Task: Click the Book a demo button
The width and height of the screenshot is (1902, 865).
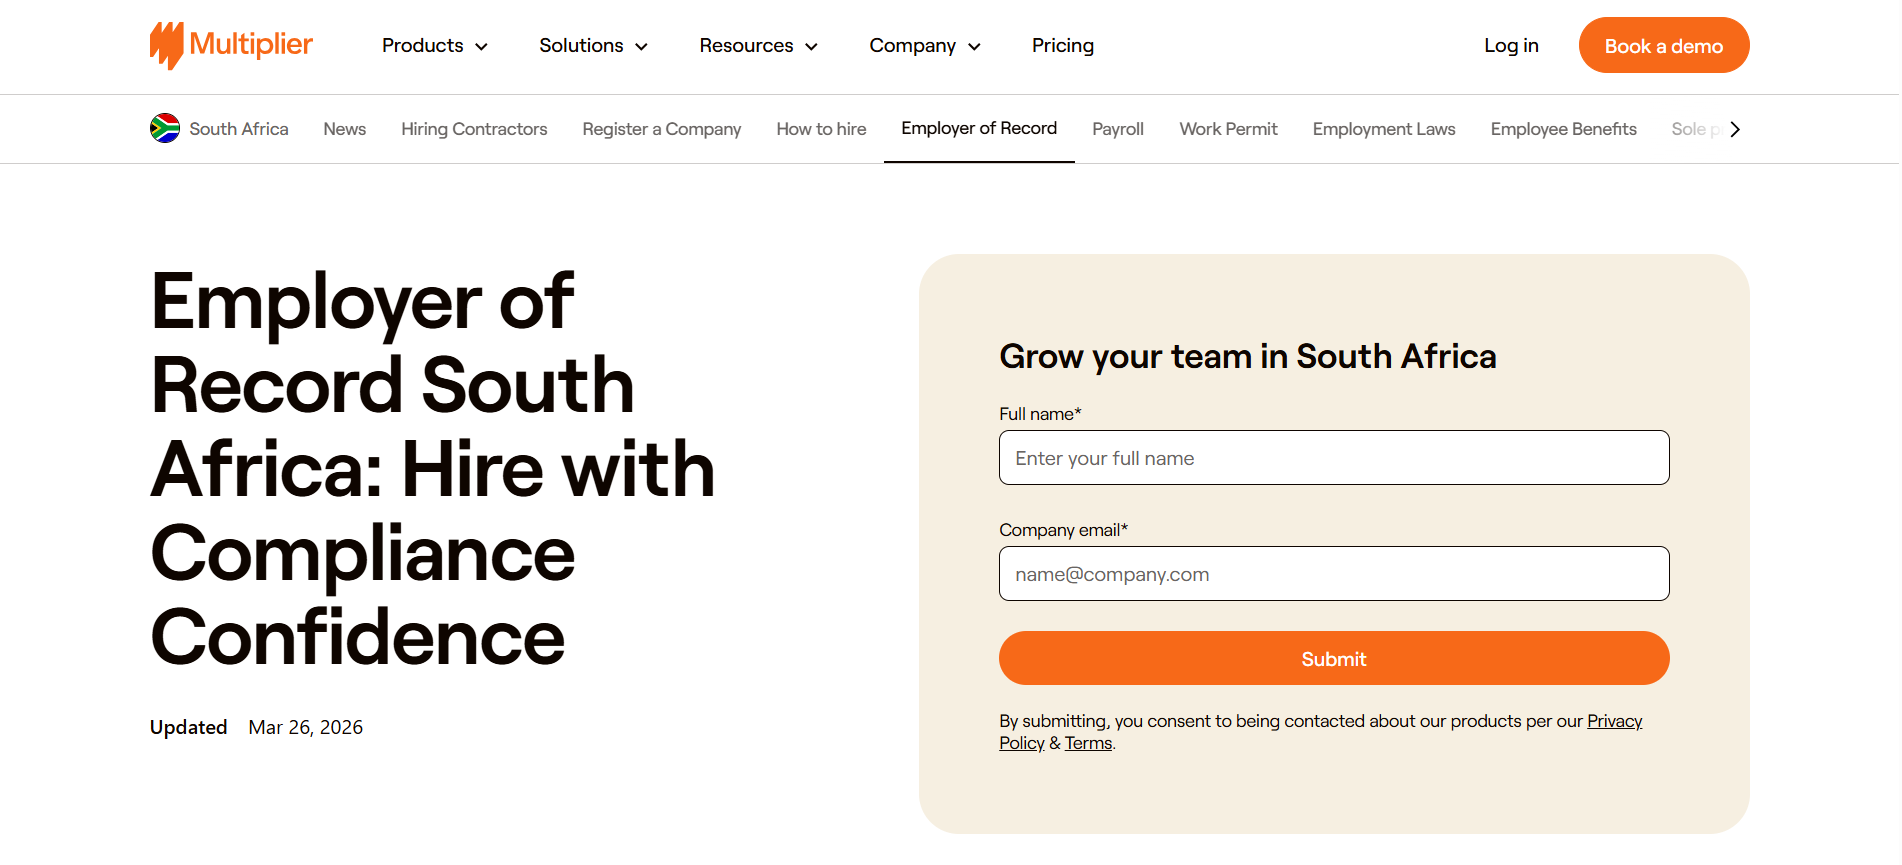Action: pyautogui.click(x=1664, y=46)
